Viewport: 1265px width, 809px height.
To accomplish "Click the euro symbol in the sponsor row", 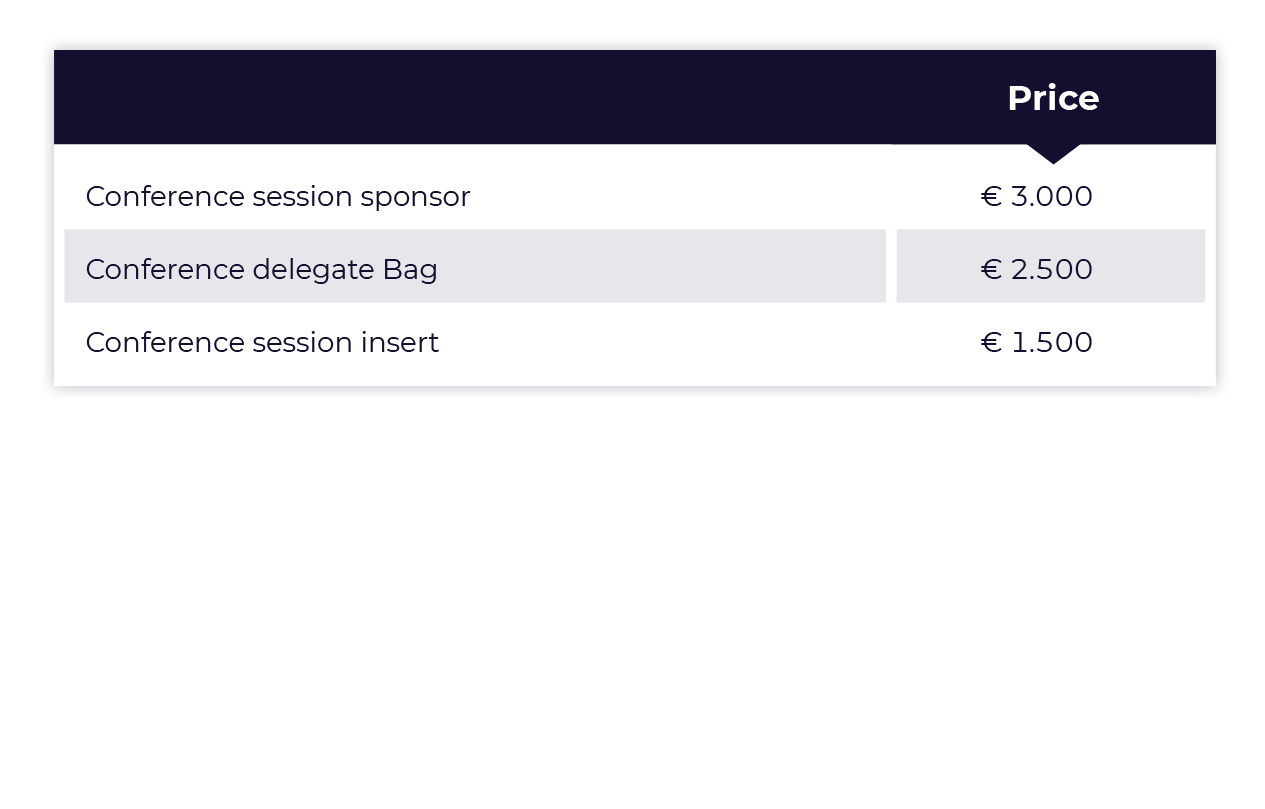I will click(x=991, y=197).
